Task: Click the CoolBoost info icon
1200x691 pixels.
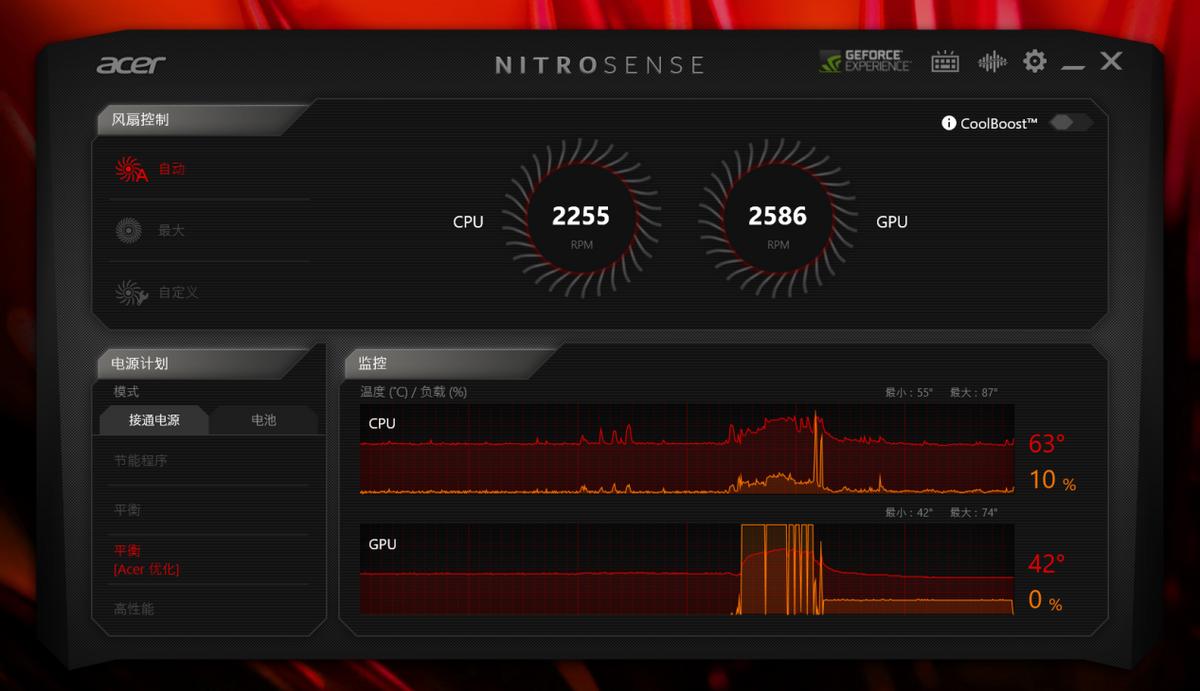Action: click(x=947, y=122)
